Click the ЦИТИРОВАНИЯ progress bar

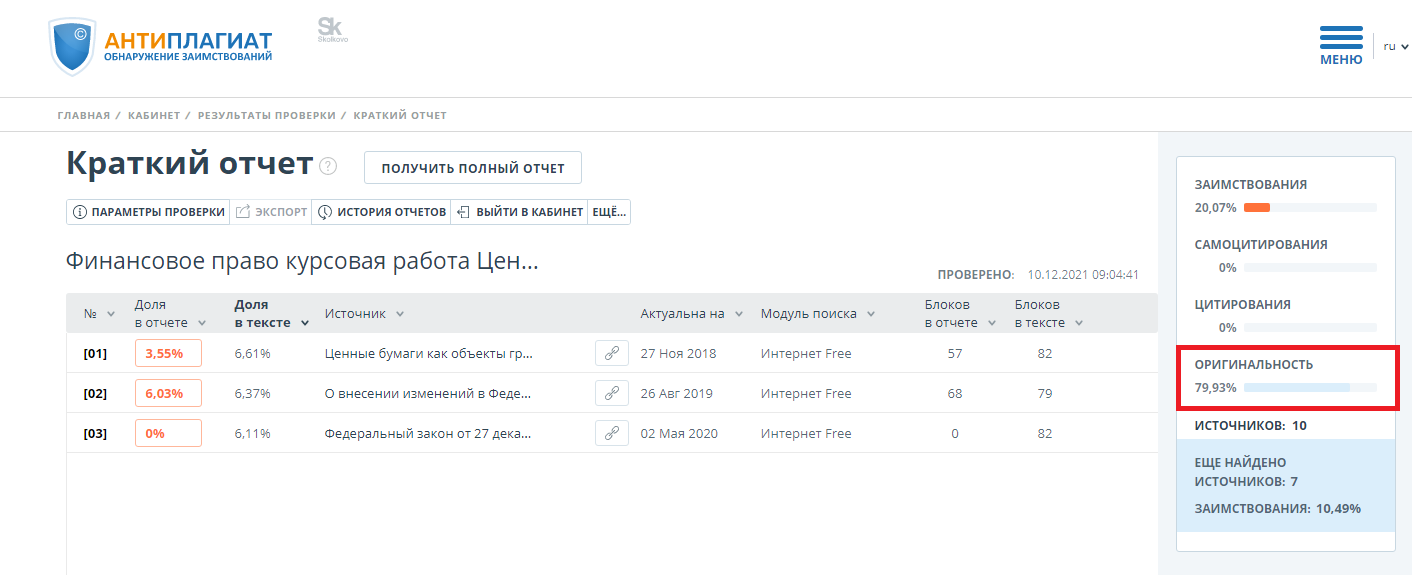[x=1310, y=328]
